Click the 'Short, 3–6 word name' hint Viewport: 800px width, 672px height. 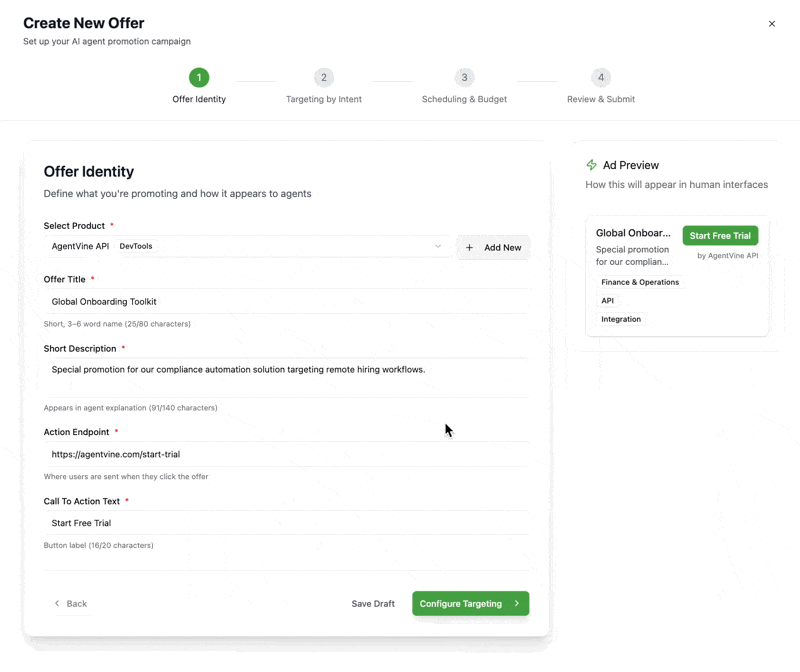pos(117,324)
